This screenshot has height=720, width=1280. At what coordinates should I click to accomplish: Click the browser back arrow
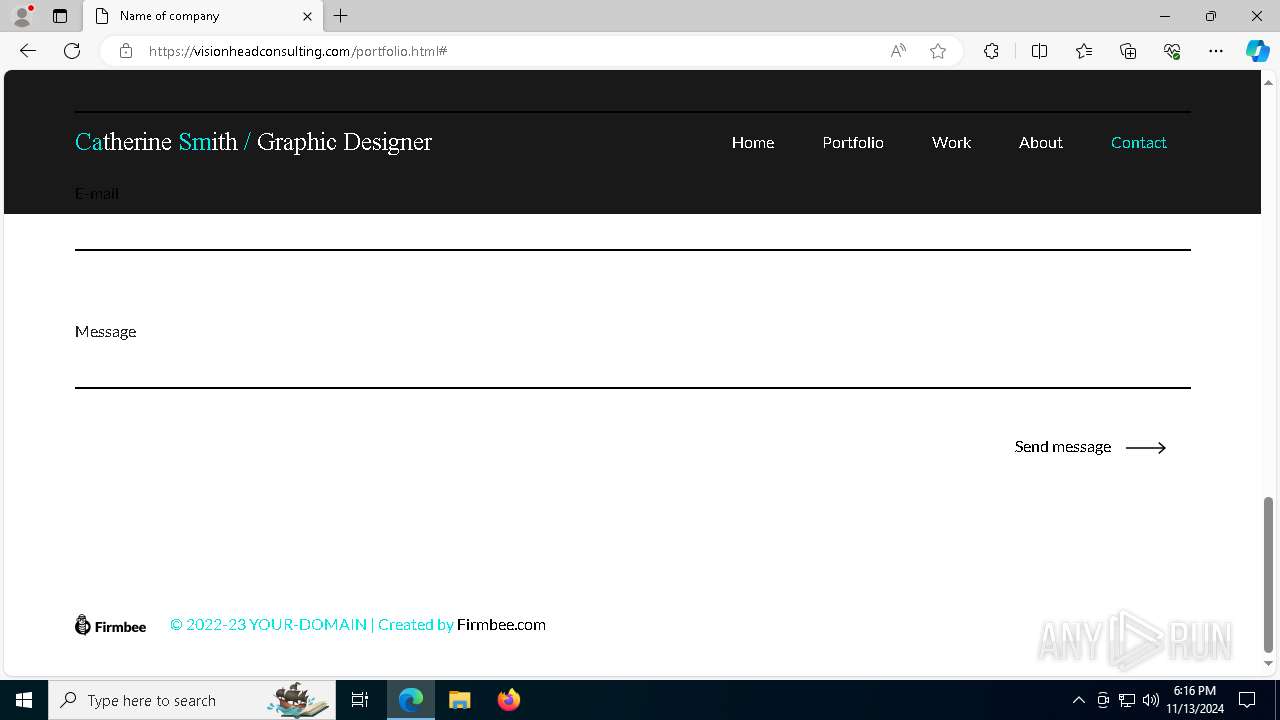click(x=28, y=51)
